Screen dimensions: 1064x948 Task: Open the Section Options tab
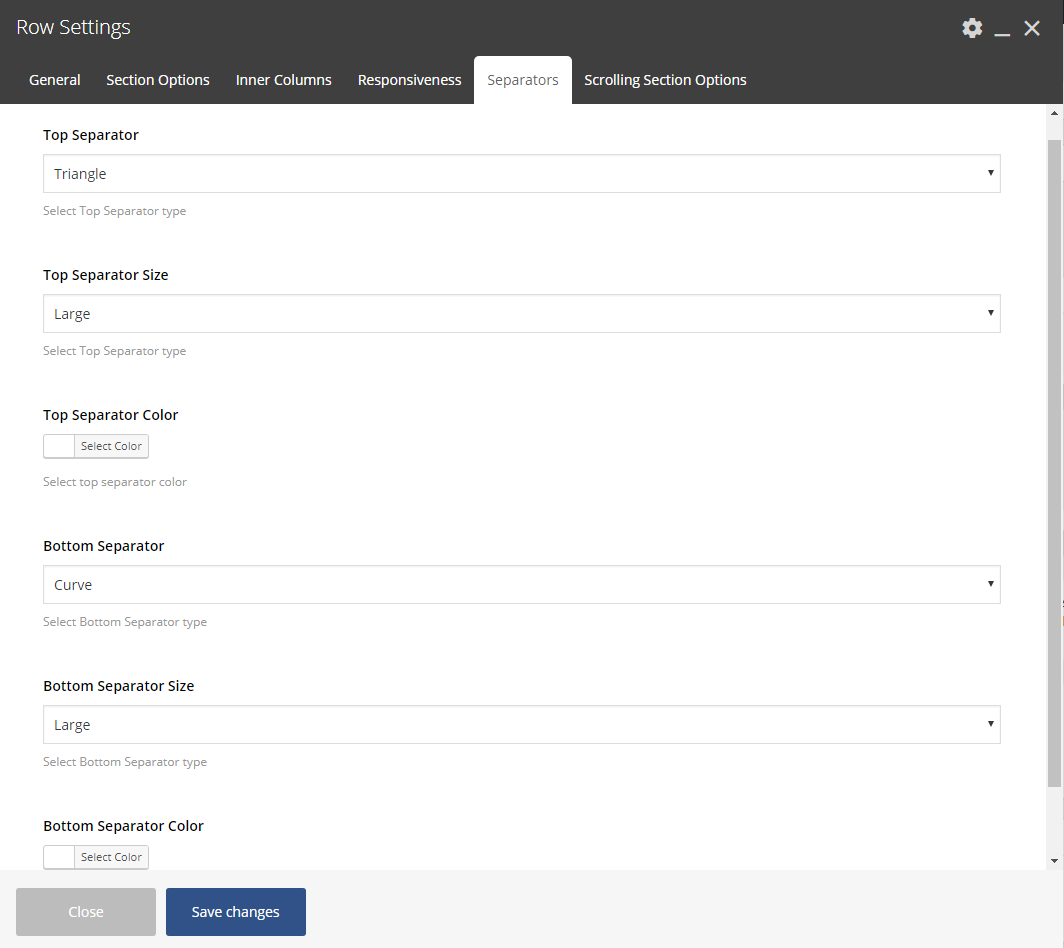click(x=157, y=80)
